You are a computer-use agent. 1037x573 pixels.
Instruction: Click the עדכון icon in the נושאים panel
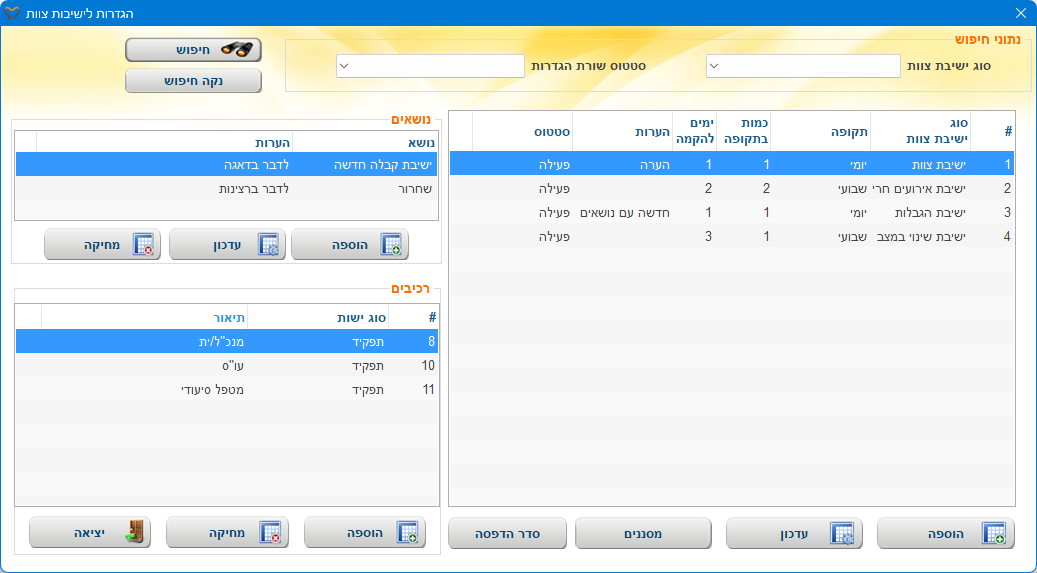[x=268, y=245]
